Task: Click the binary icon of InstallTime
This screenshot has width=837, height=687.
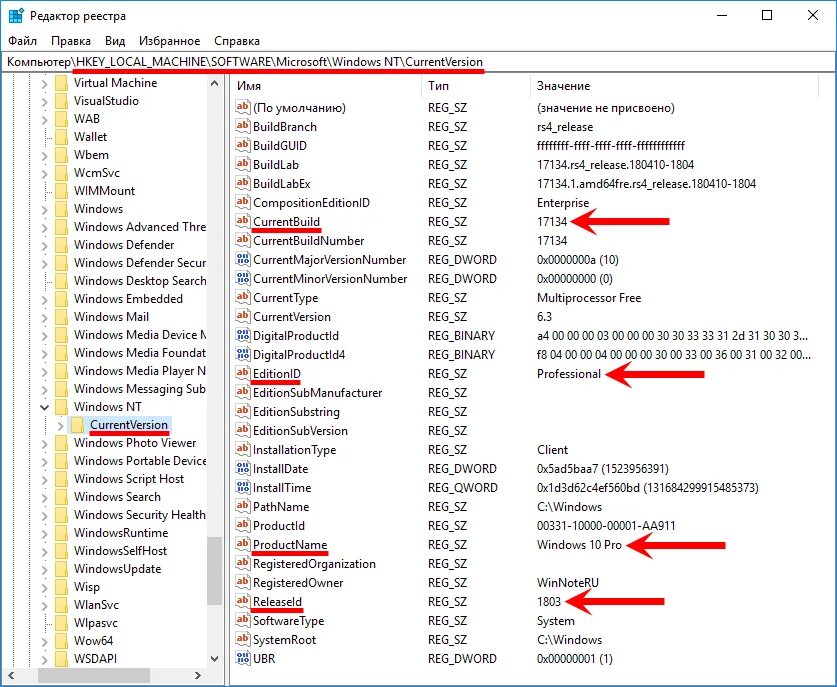Action: (243, 487)
